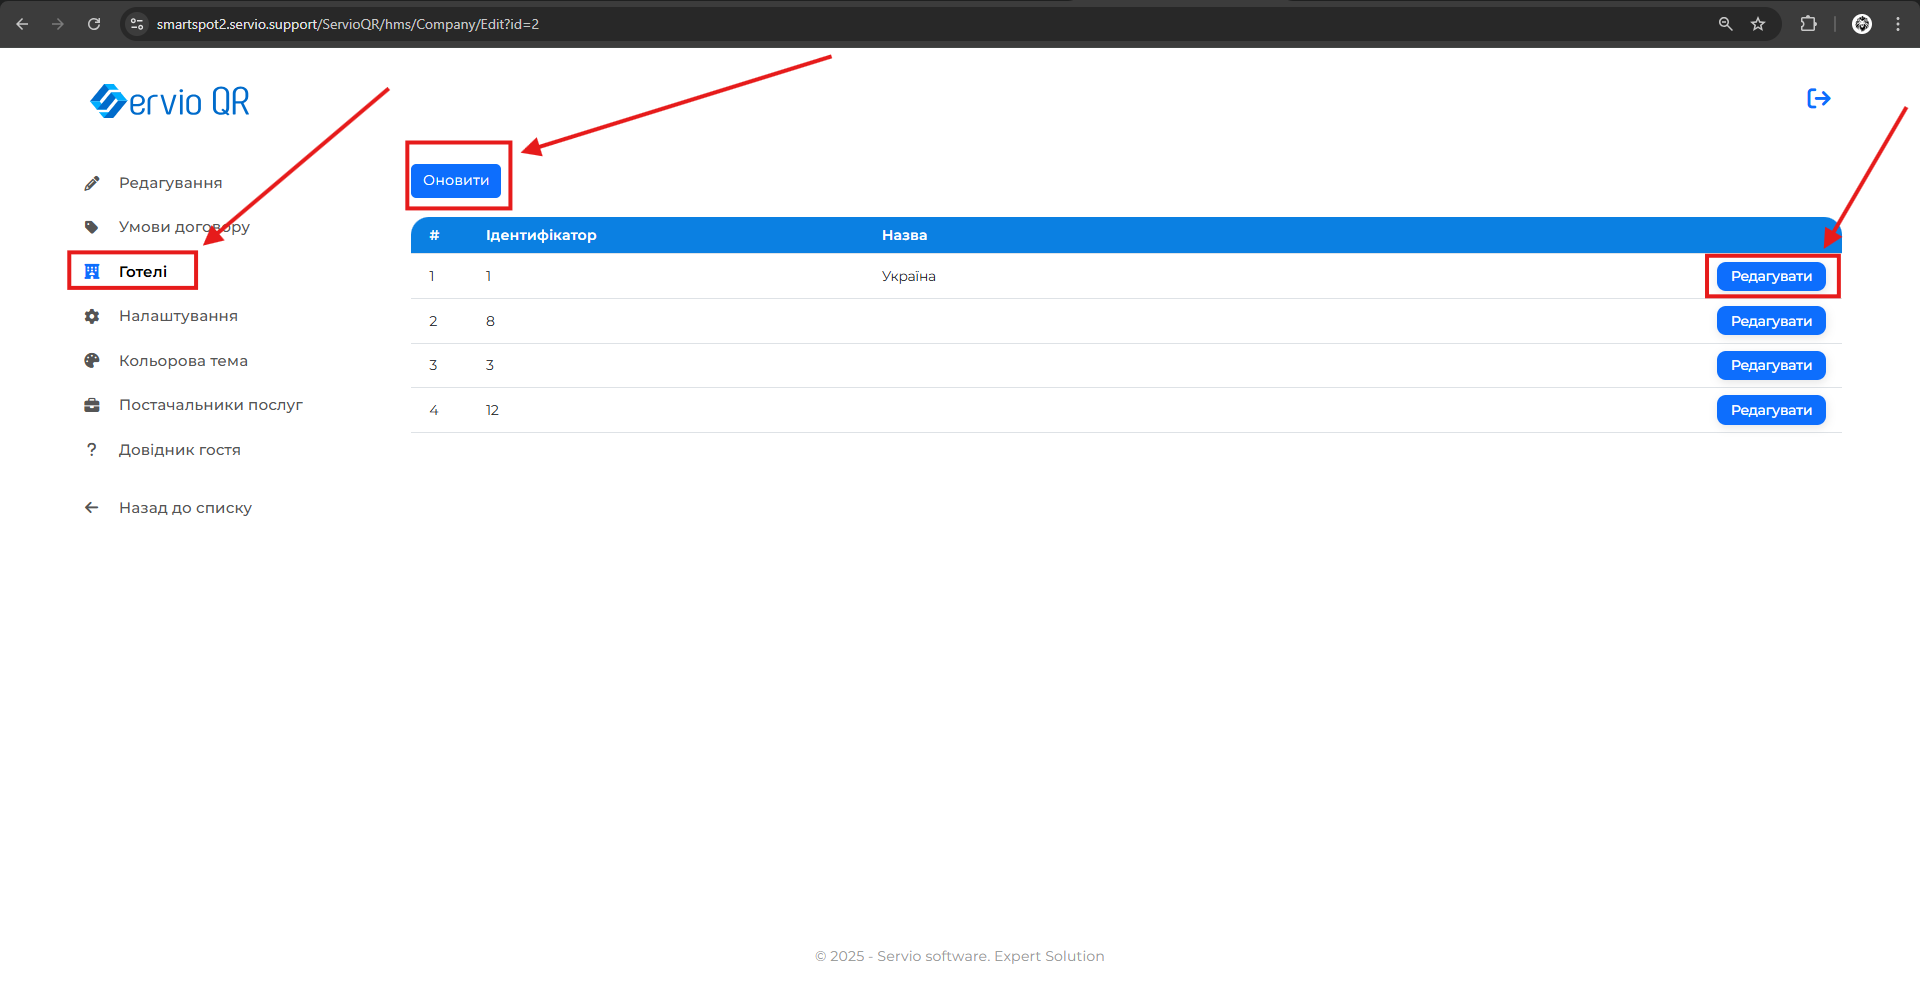1920x992 pixels.
Task: Click the briefcase icon beside Постачальники послуг
Action: tap(92, 405)
